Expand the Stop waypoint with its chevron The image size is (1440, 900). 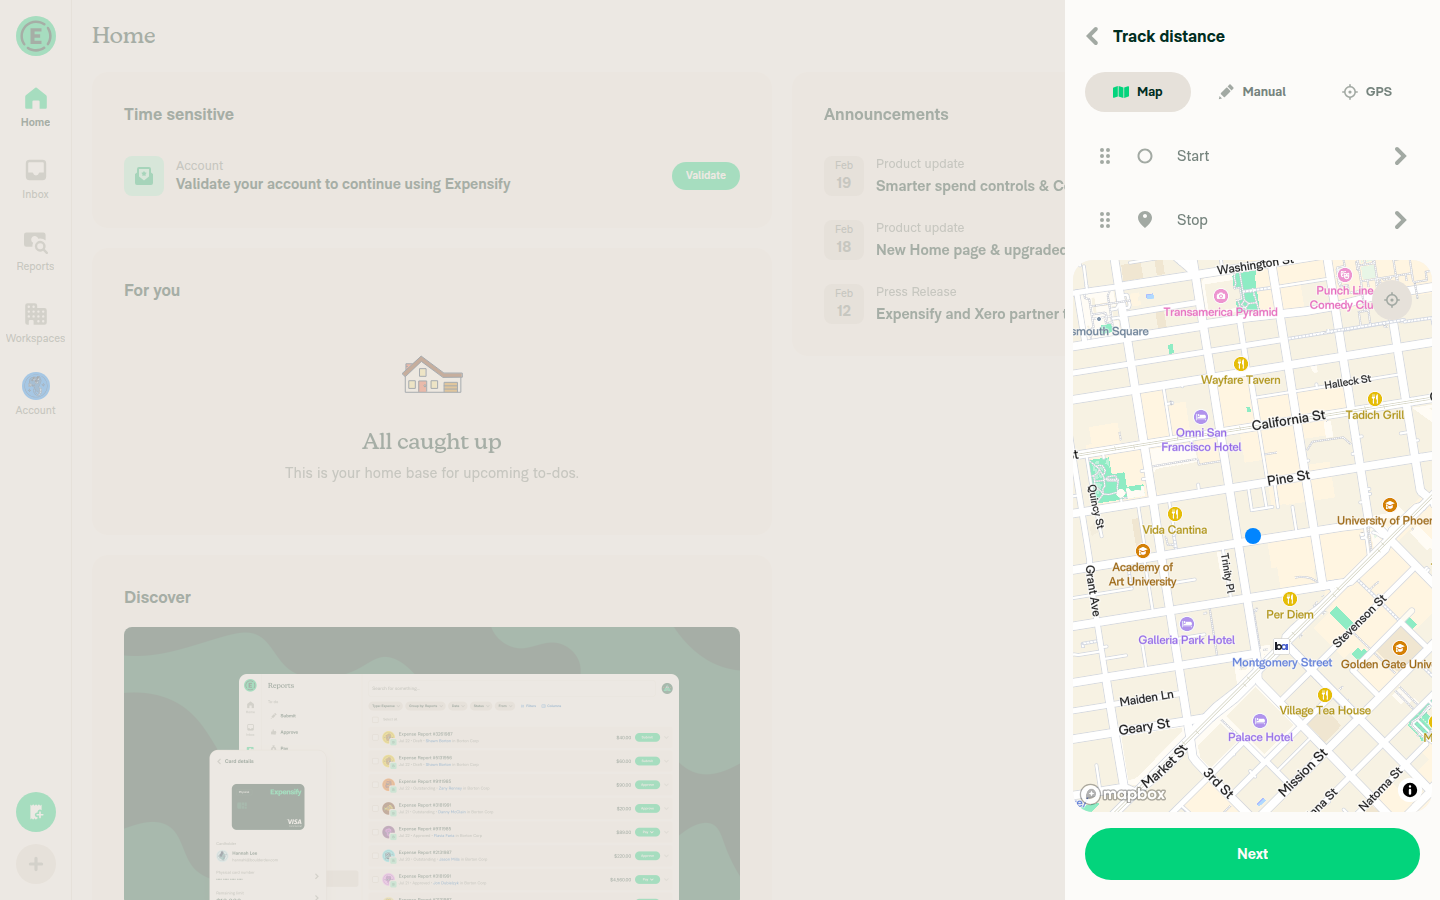point(1400,219)
